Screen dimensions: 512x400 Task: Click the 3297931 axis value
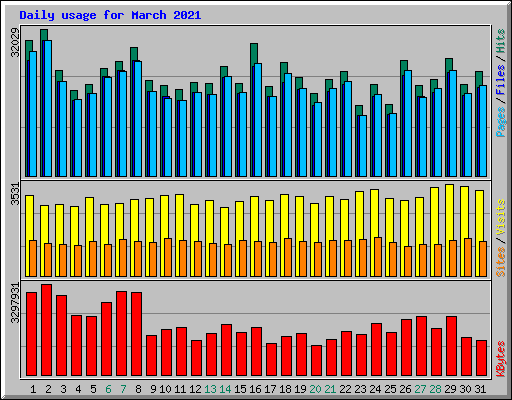15,303
